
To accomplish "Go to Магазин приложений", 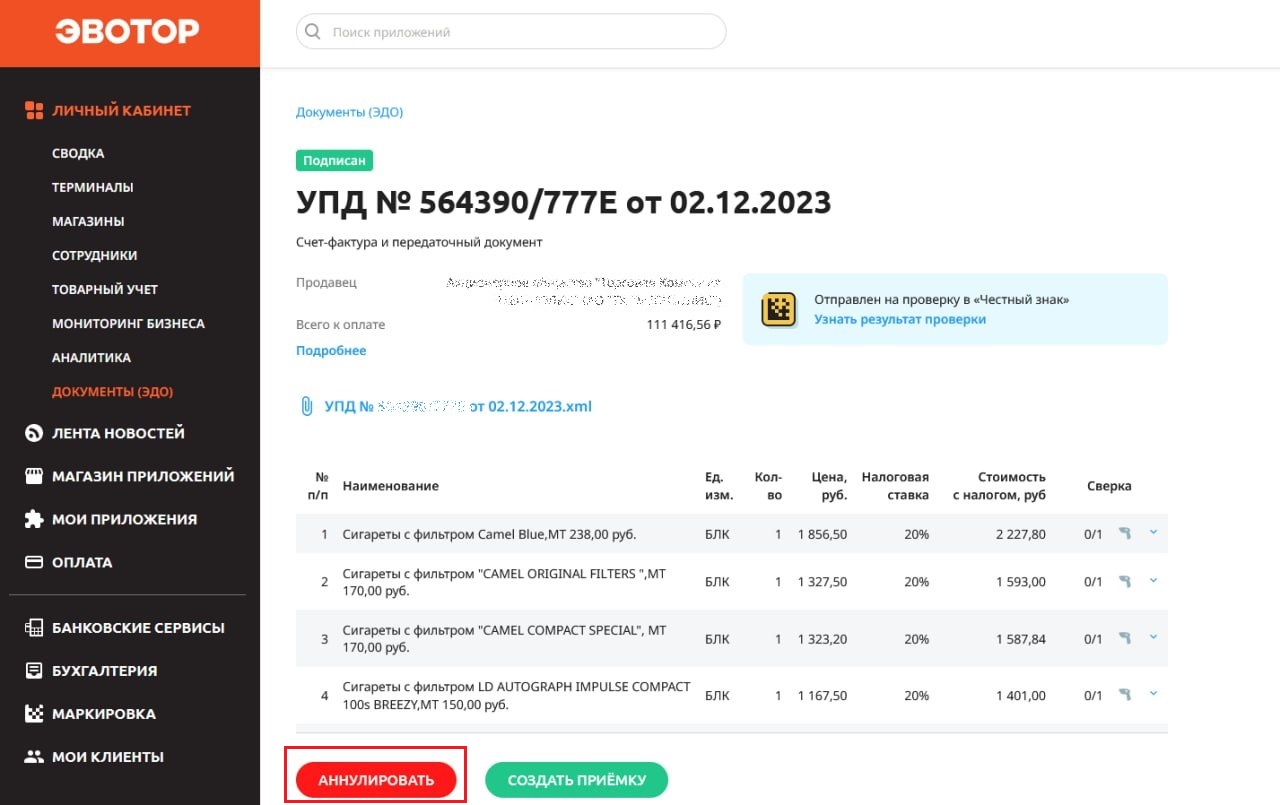I will point(143,476).
